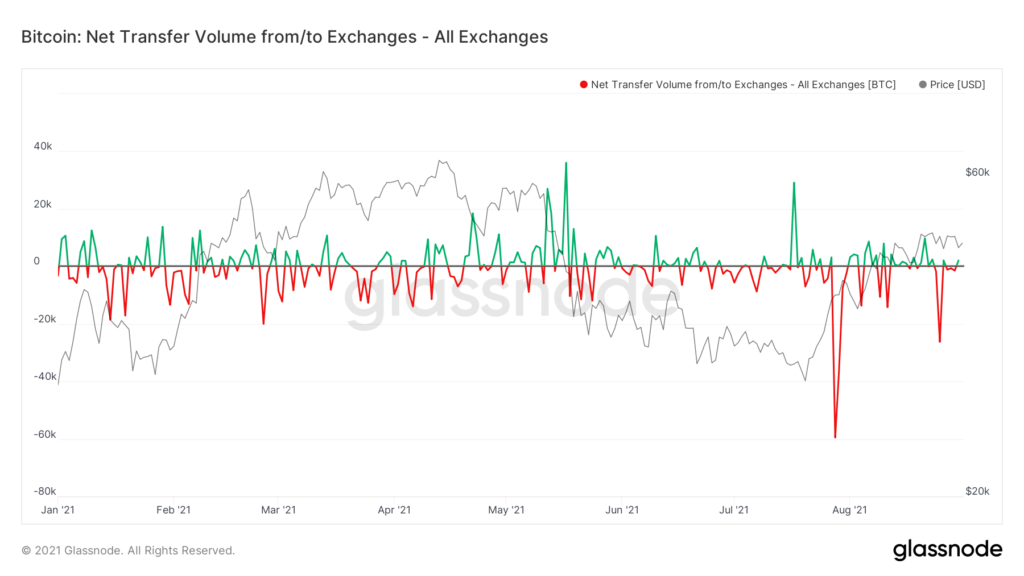Click the $60k right price axis label
This screenshot has width=1024, height=576.
pyautogui.click(x=977, y=172)
